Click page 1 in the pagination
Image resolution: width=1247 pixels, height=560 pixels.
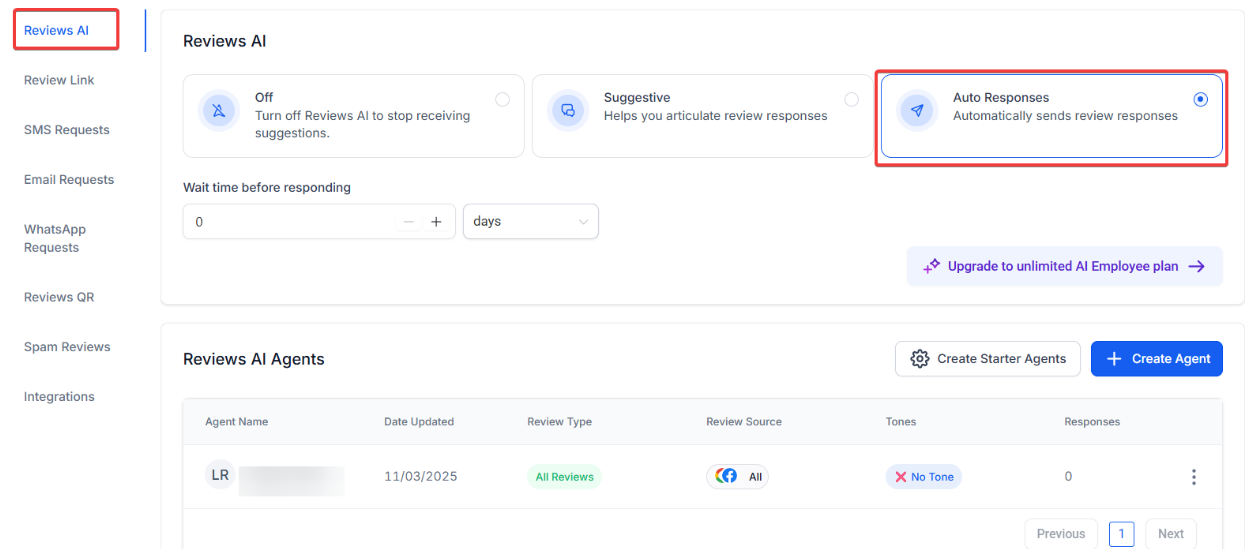1121,534
